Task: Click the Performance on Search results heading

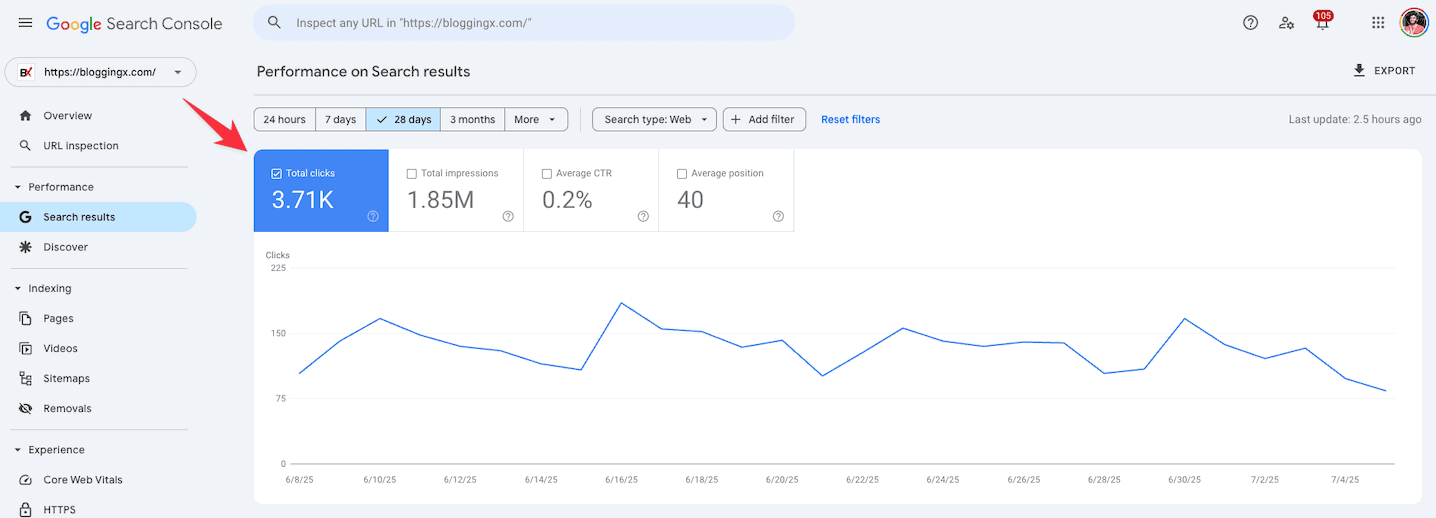Action: pos(364,71)
